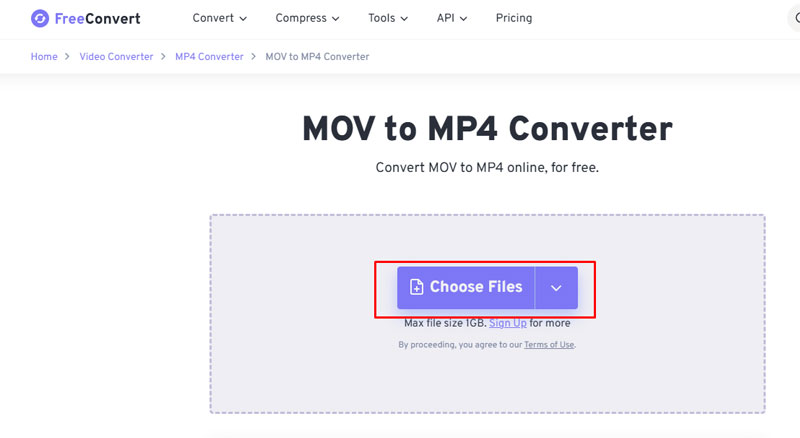Follow the Sign Up link
800x438 pixels.
pos(508,323)
